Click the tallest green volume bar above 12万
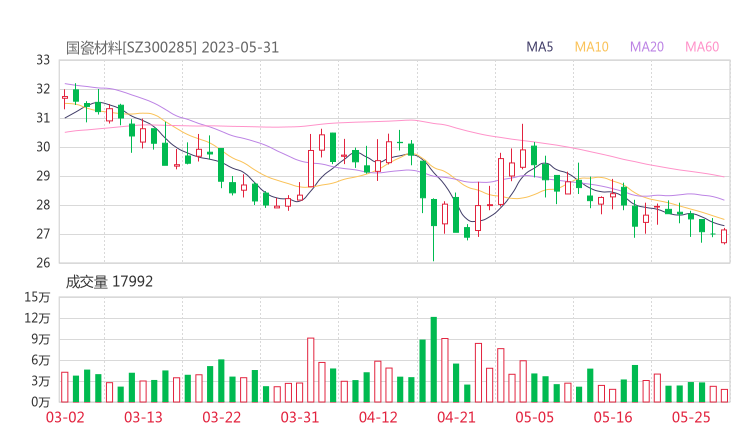The height and width of the screenshot is (440, 740). [434, 360]
